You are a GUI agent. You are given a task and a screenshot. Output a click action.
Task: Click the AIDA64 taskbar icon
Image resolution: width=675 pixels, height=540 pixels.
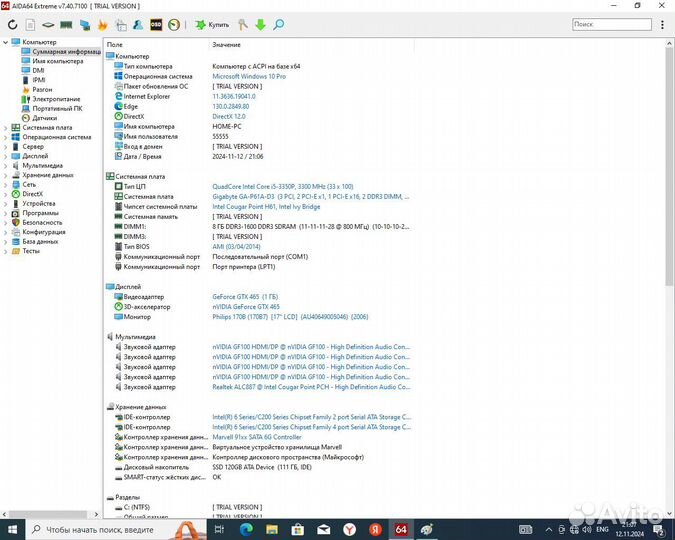point(401,529)
